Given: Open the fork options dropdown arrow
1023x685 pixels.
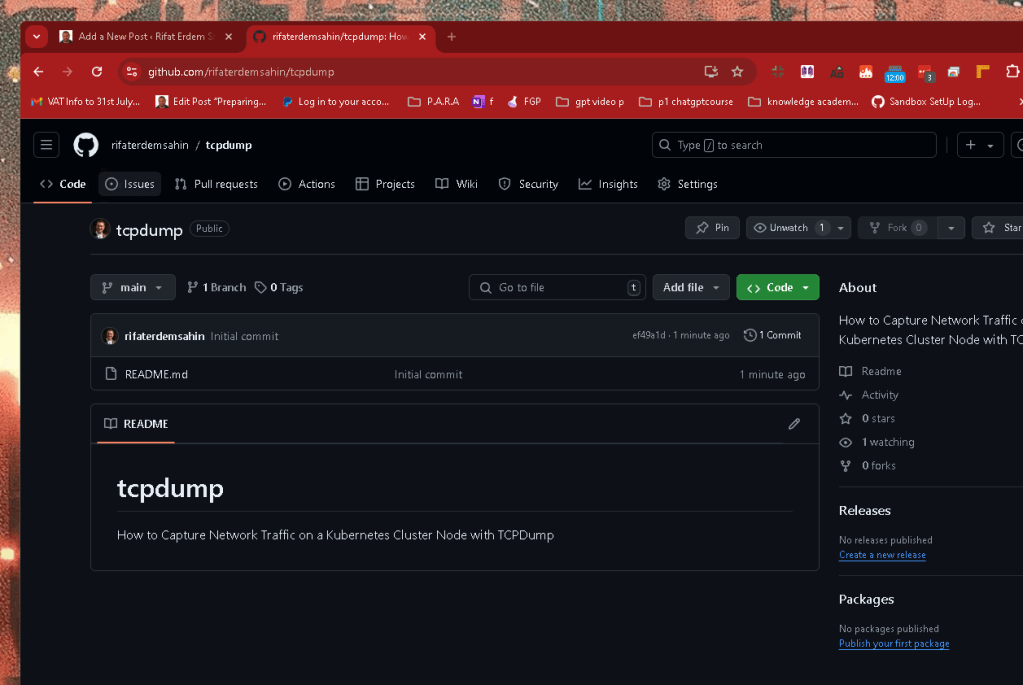Looking at the screenshot, I should tap(951, 228).
